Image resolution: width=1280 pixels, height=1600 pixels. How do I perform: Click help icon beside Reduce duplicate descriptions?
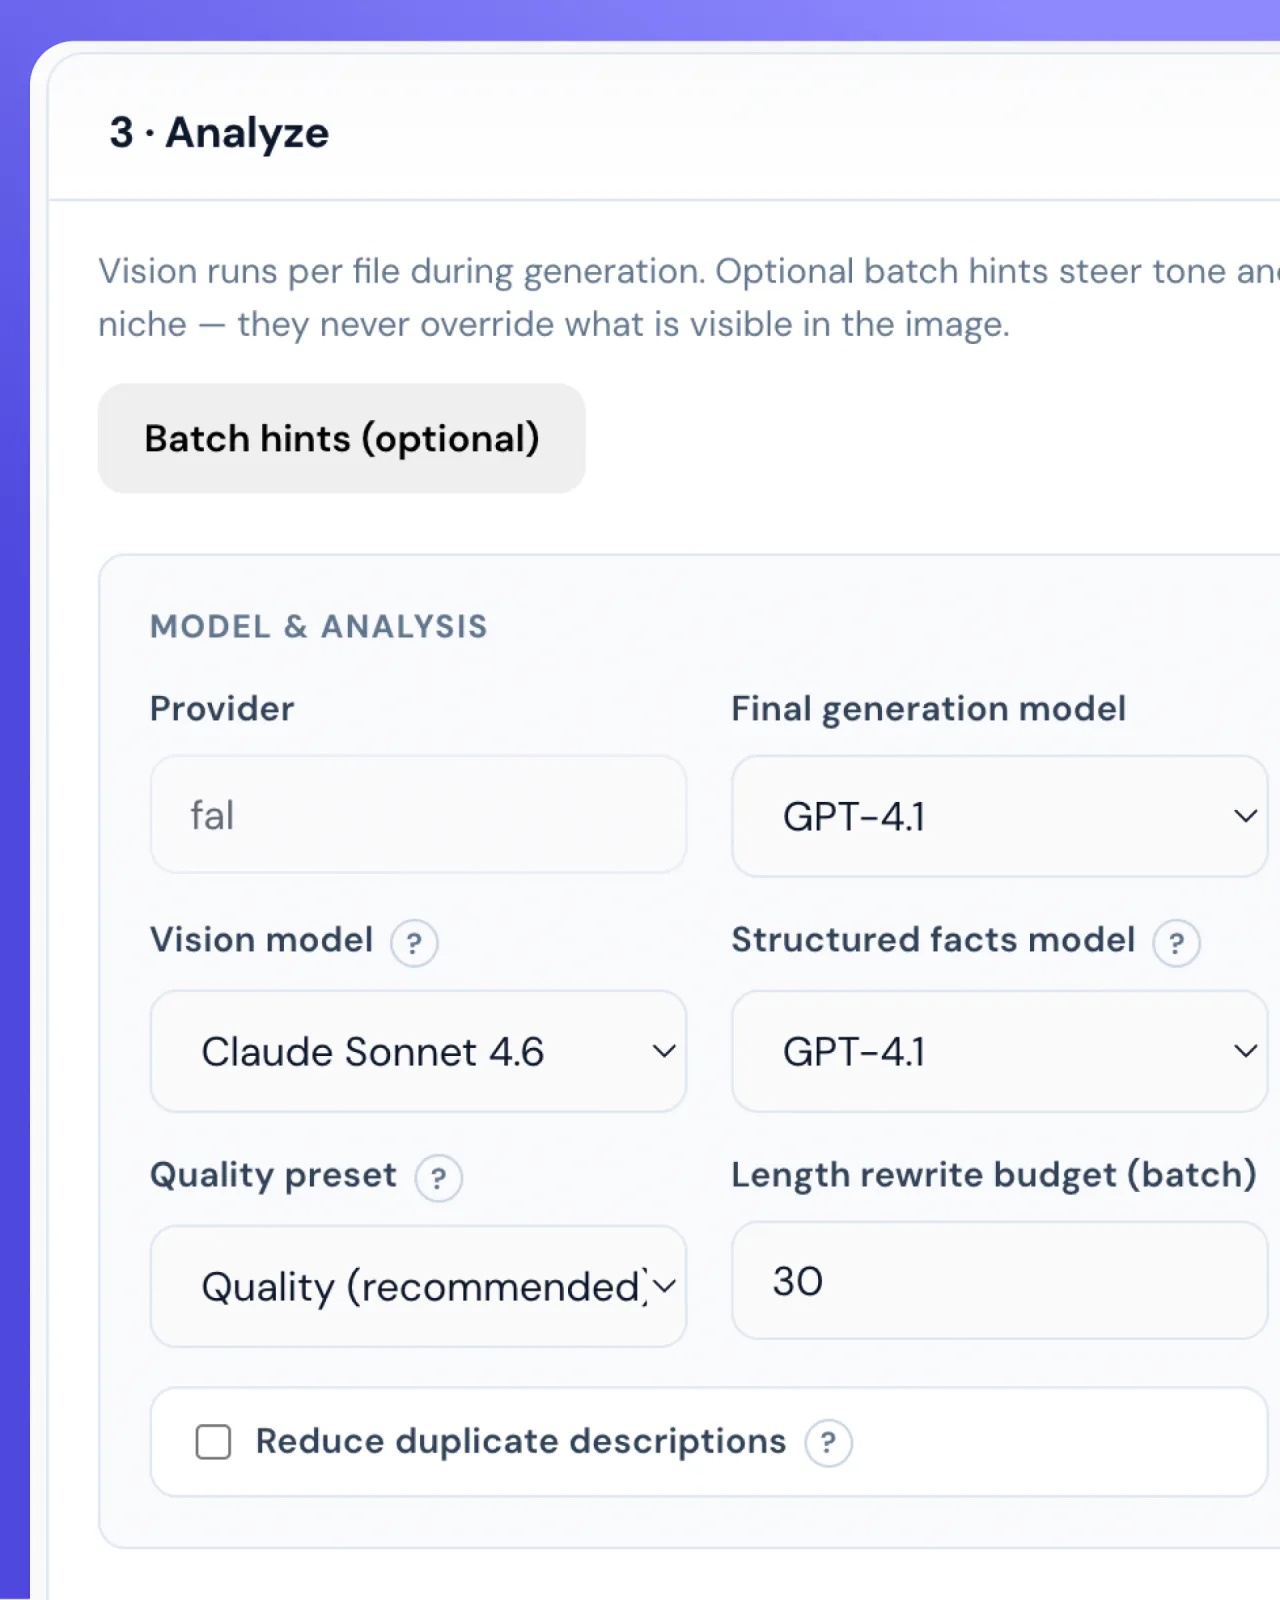[x=828, y=1443]
